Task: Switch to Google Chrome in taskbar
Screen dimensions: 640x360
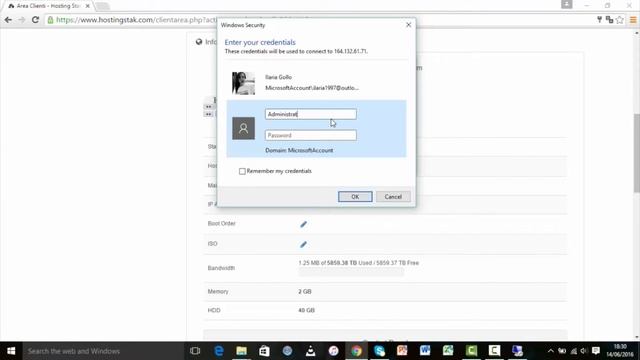Action: click(x=356, y=351)
